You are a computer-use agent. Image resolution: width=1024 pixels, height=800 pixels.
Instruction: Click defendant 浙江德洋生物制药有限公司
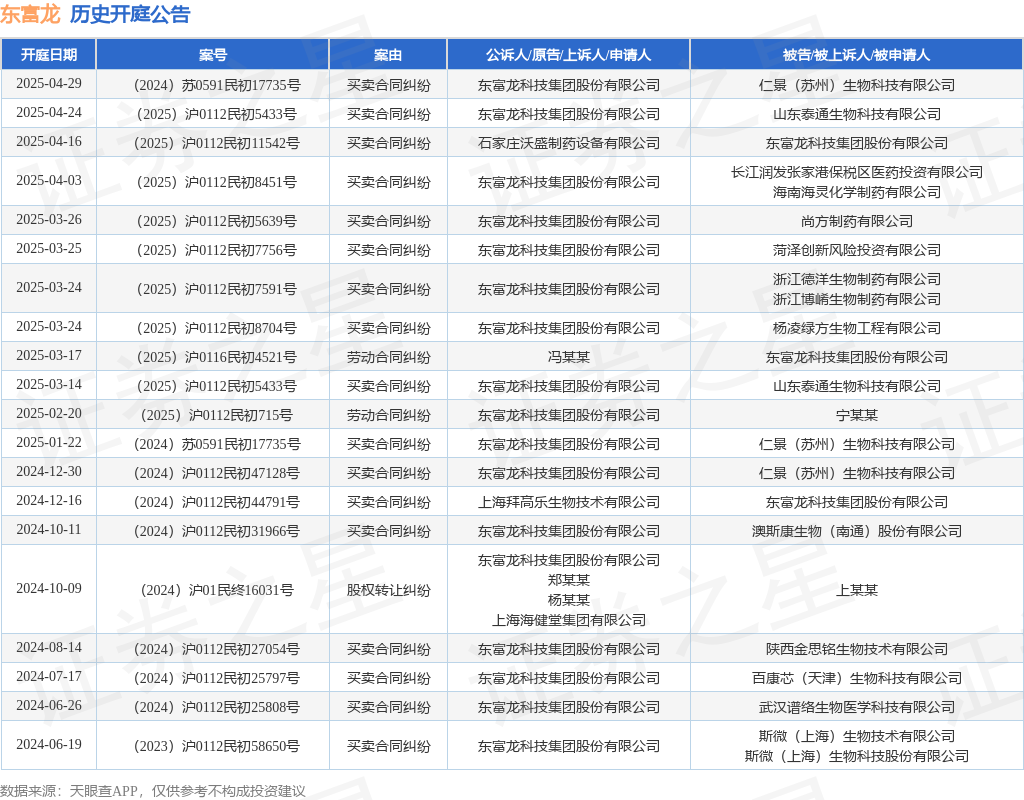pos(857,280)
